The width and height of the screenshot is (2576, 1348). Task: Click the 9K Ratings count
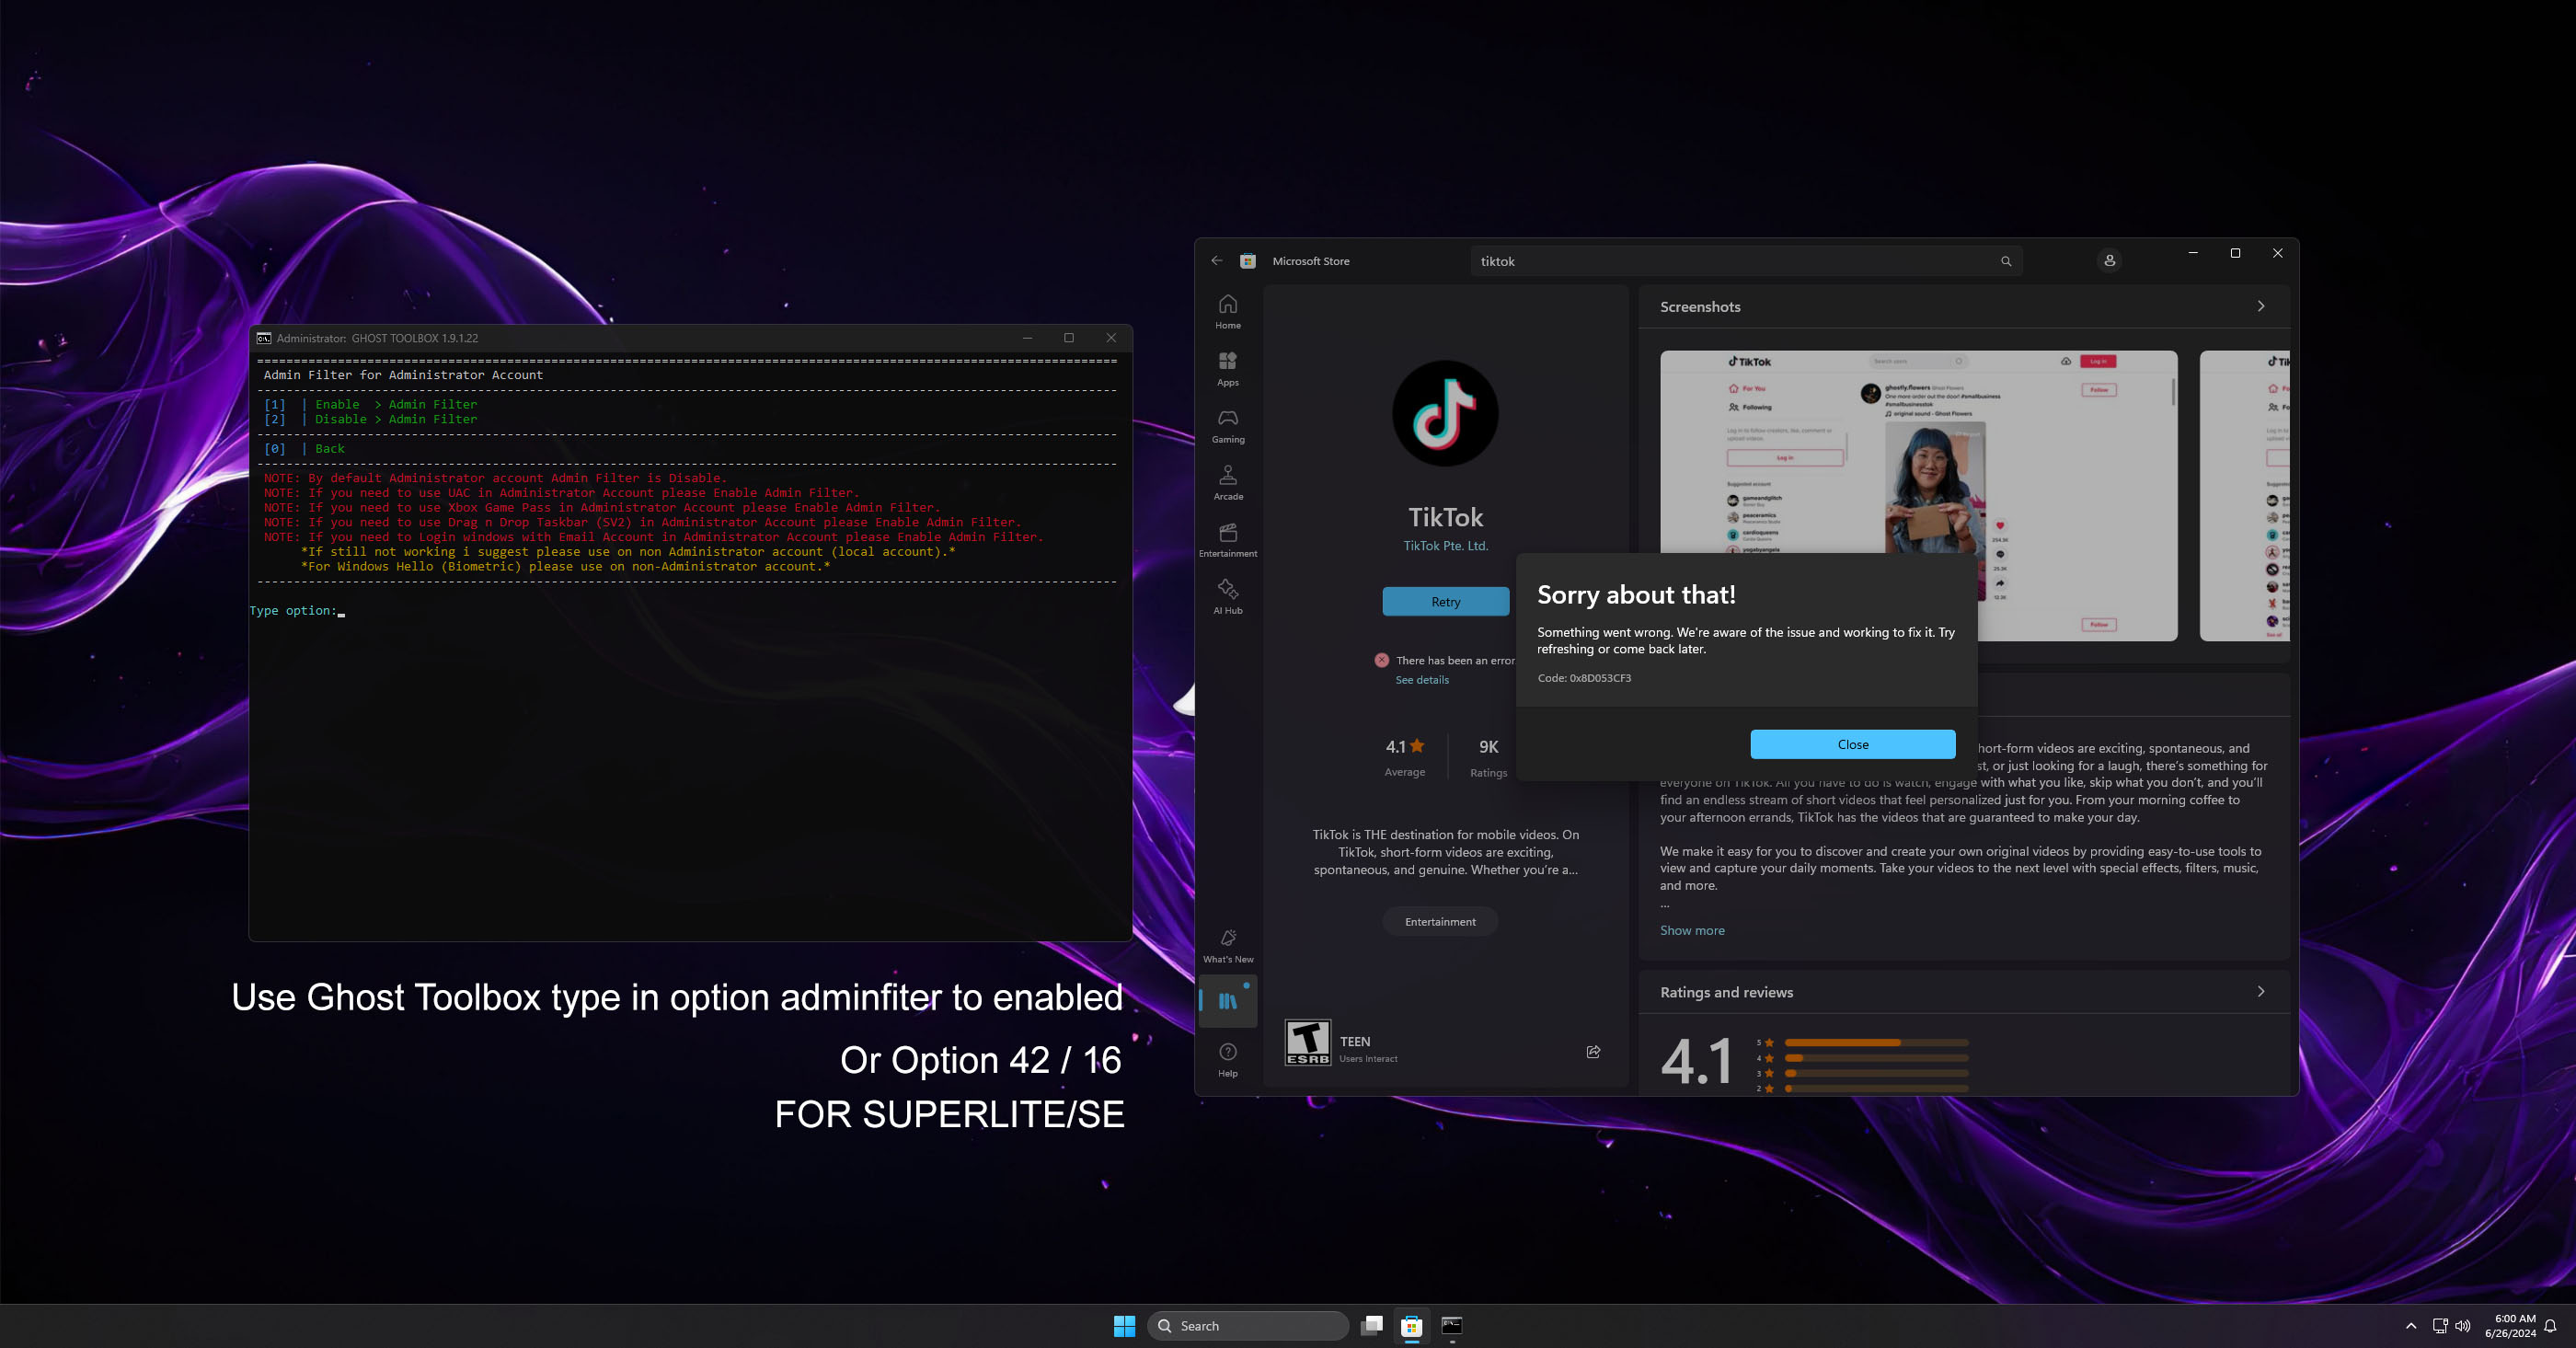1488,757
